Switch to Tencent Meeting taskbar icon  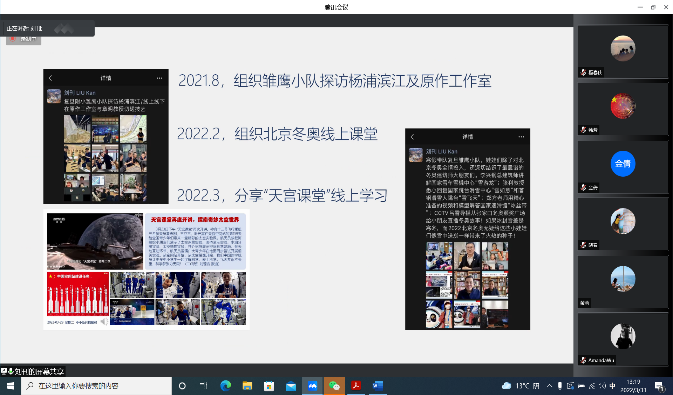[312, 386]
